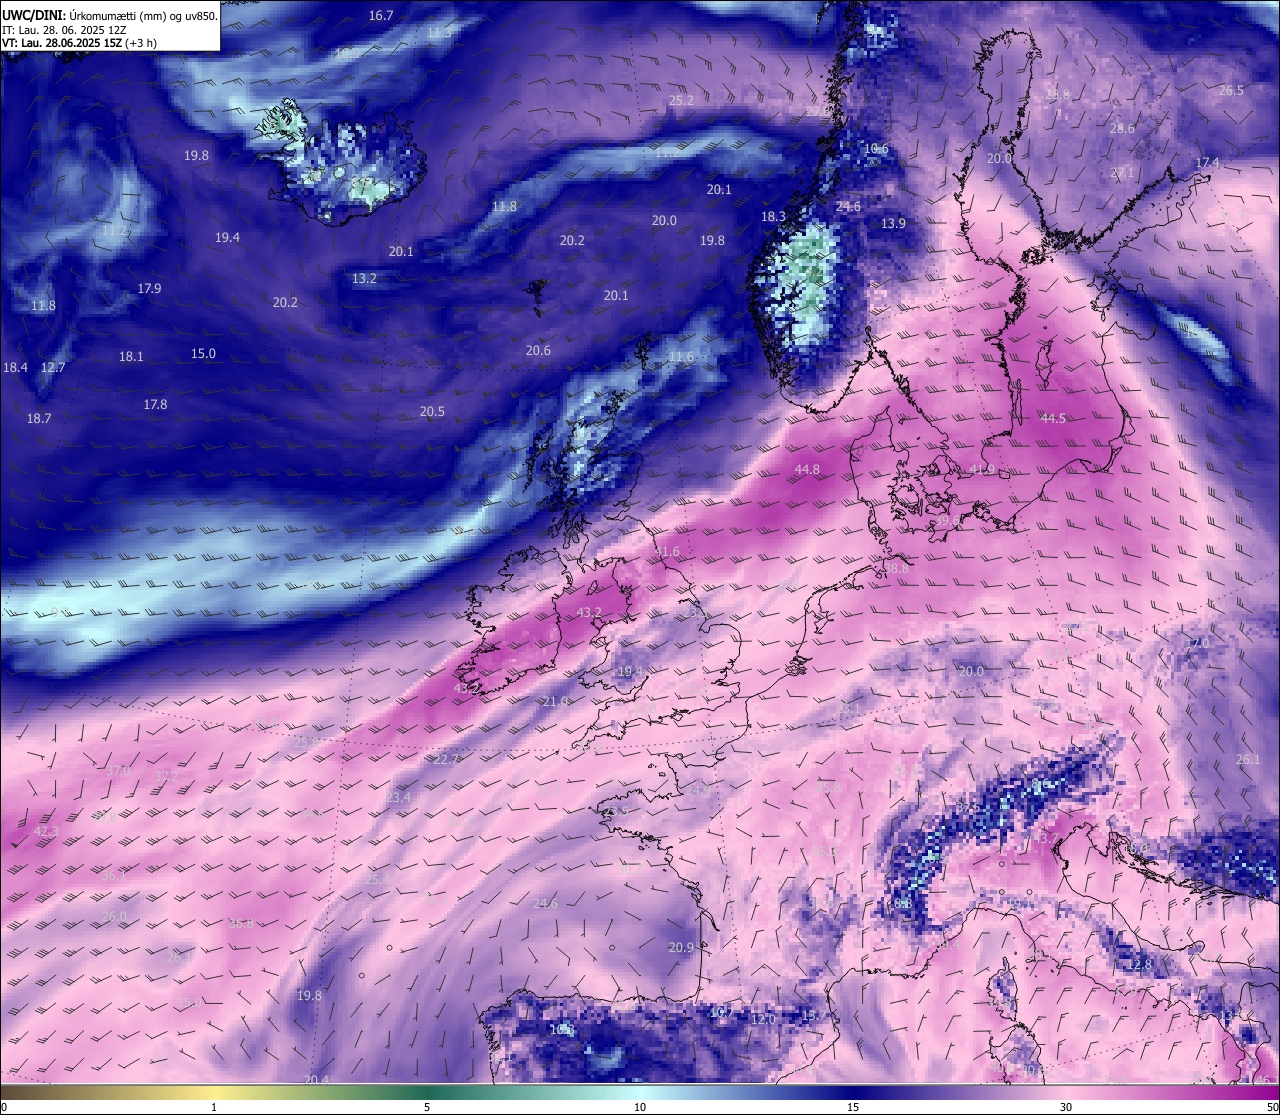
Task: Click the 44.5 value over the Baltic
Action: 1053,418
